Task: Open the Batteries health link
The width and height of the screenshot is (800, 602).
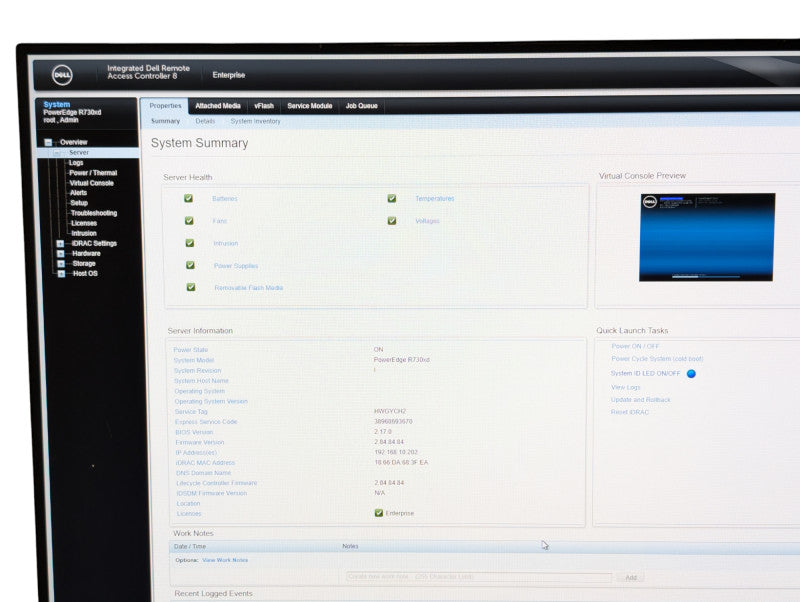Action: (x=224, y=198)
